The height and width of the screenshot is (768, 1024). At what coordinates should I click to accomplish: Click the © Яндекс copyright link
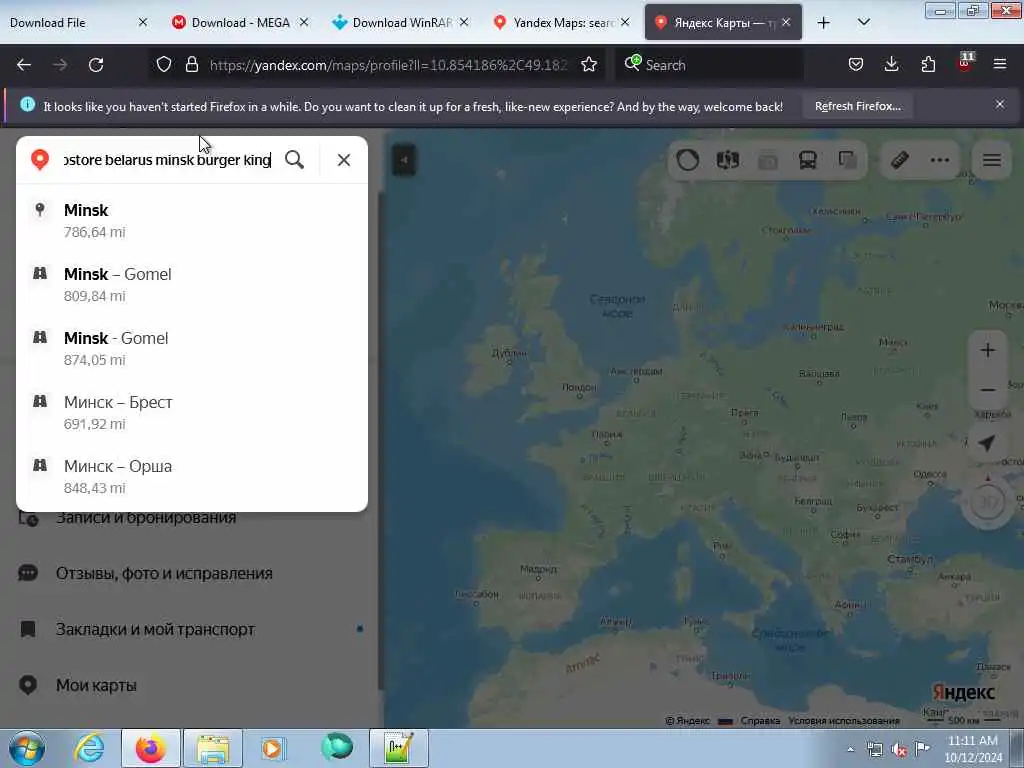tap(688, 720)
